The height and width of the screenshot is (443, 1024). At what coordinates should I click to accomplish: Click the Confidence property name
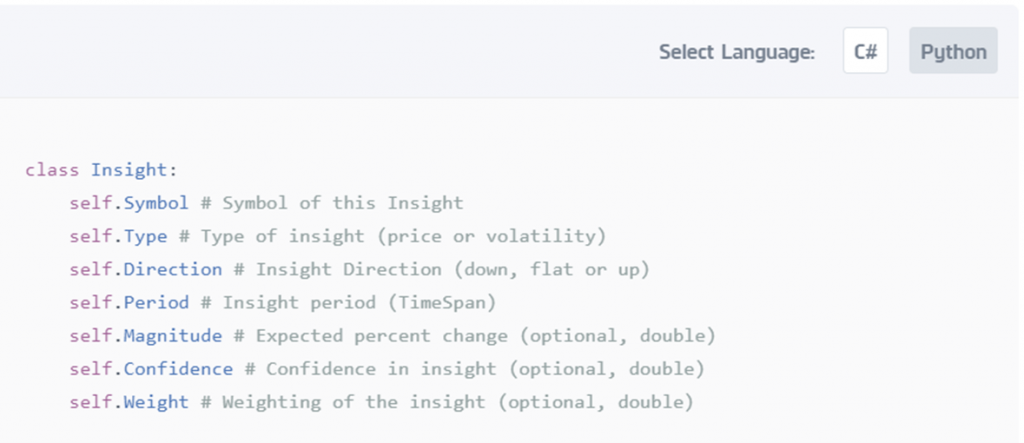click(178, 369)
